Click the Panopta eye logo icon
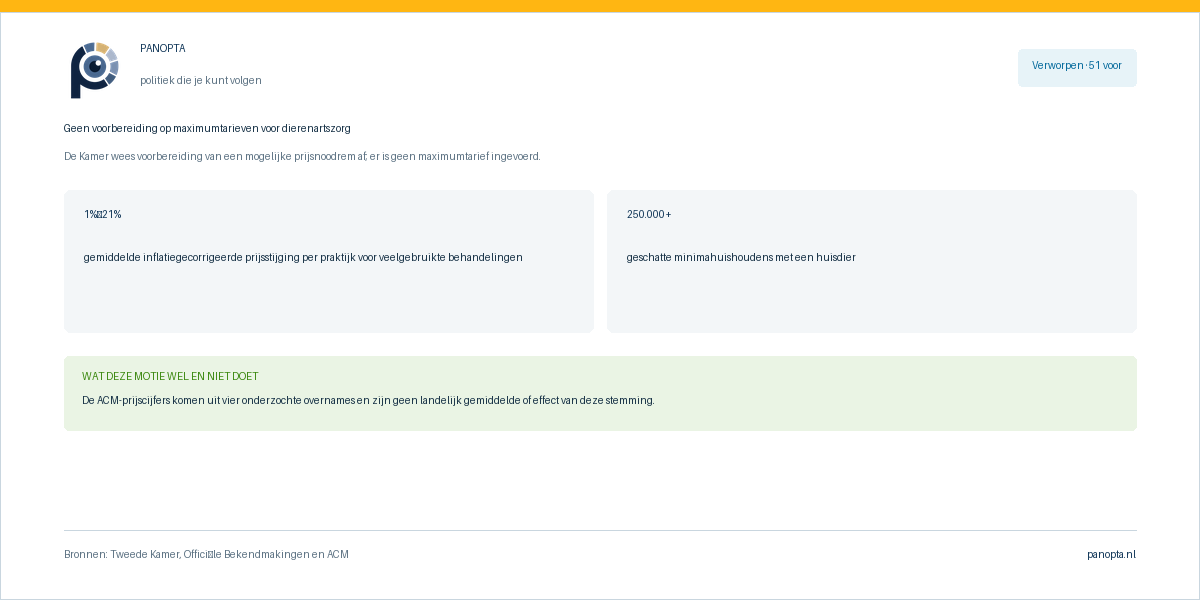Screen dimensions: 1200x600 pos(95,70)
